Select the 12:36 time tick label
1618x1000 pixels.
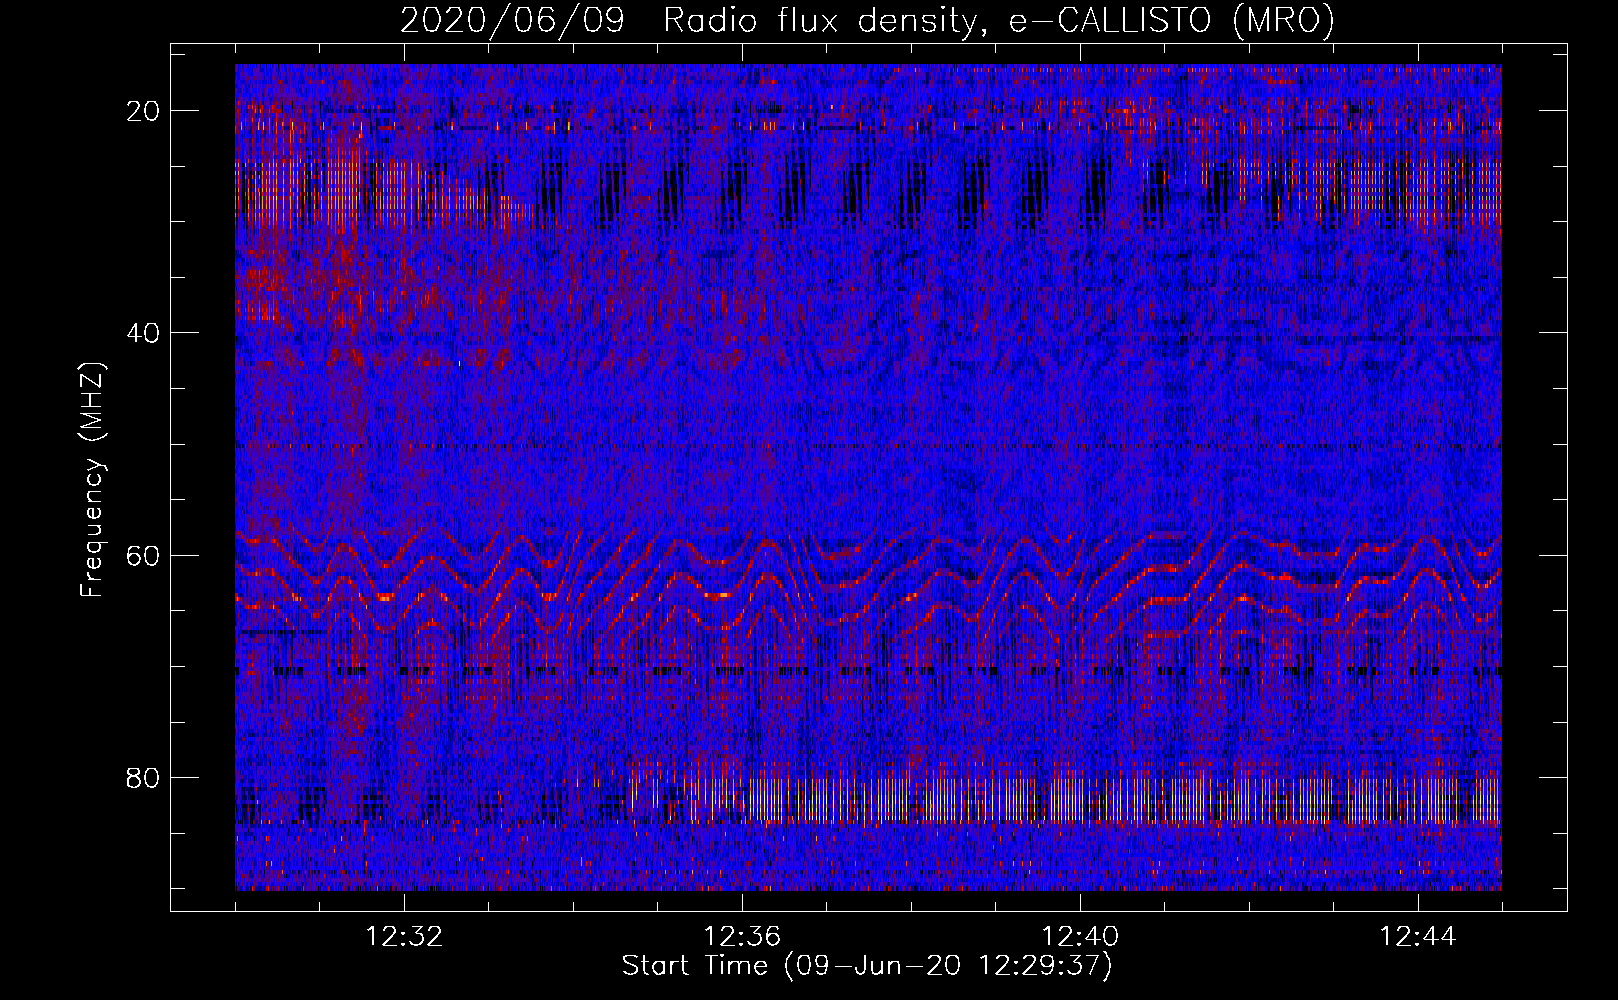(x=742, y=937)
